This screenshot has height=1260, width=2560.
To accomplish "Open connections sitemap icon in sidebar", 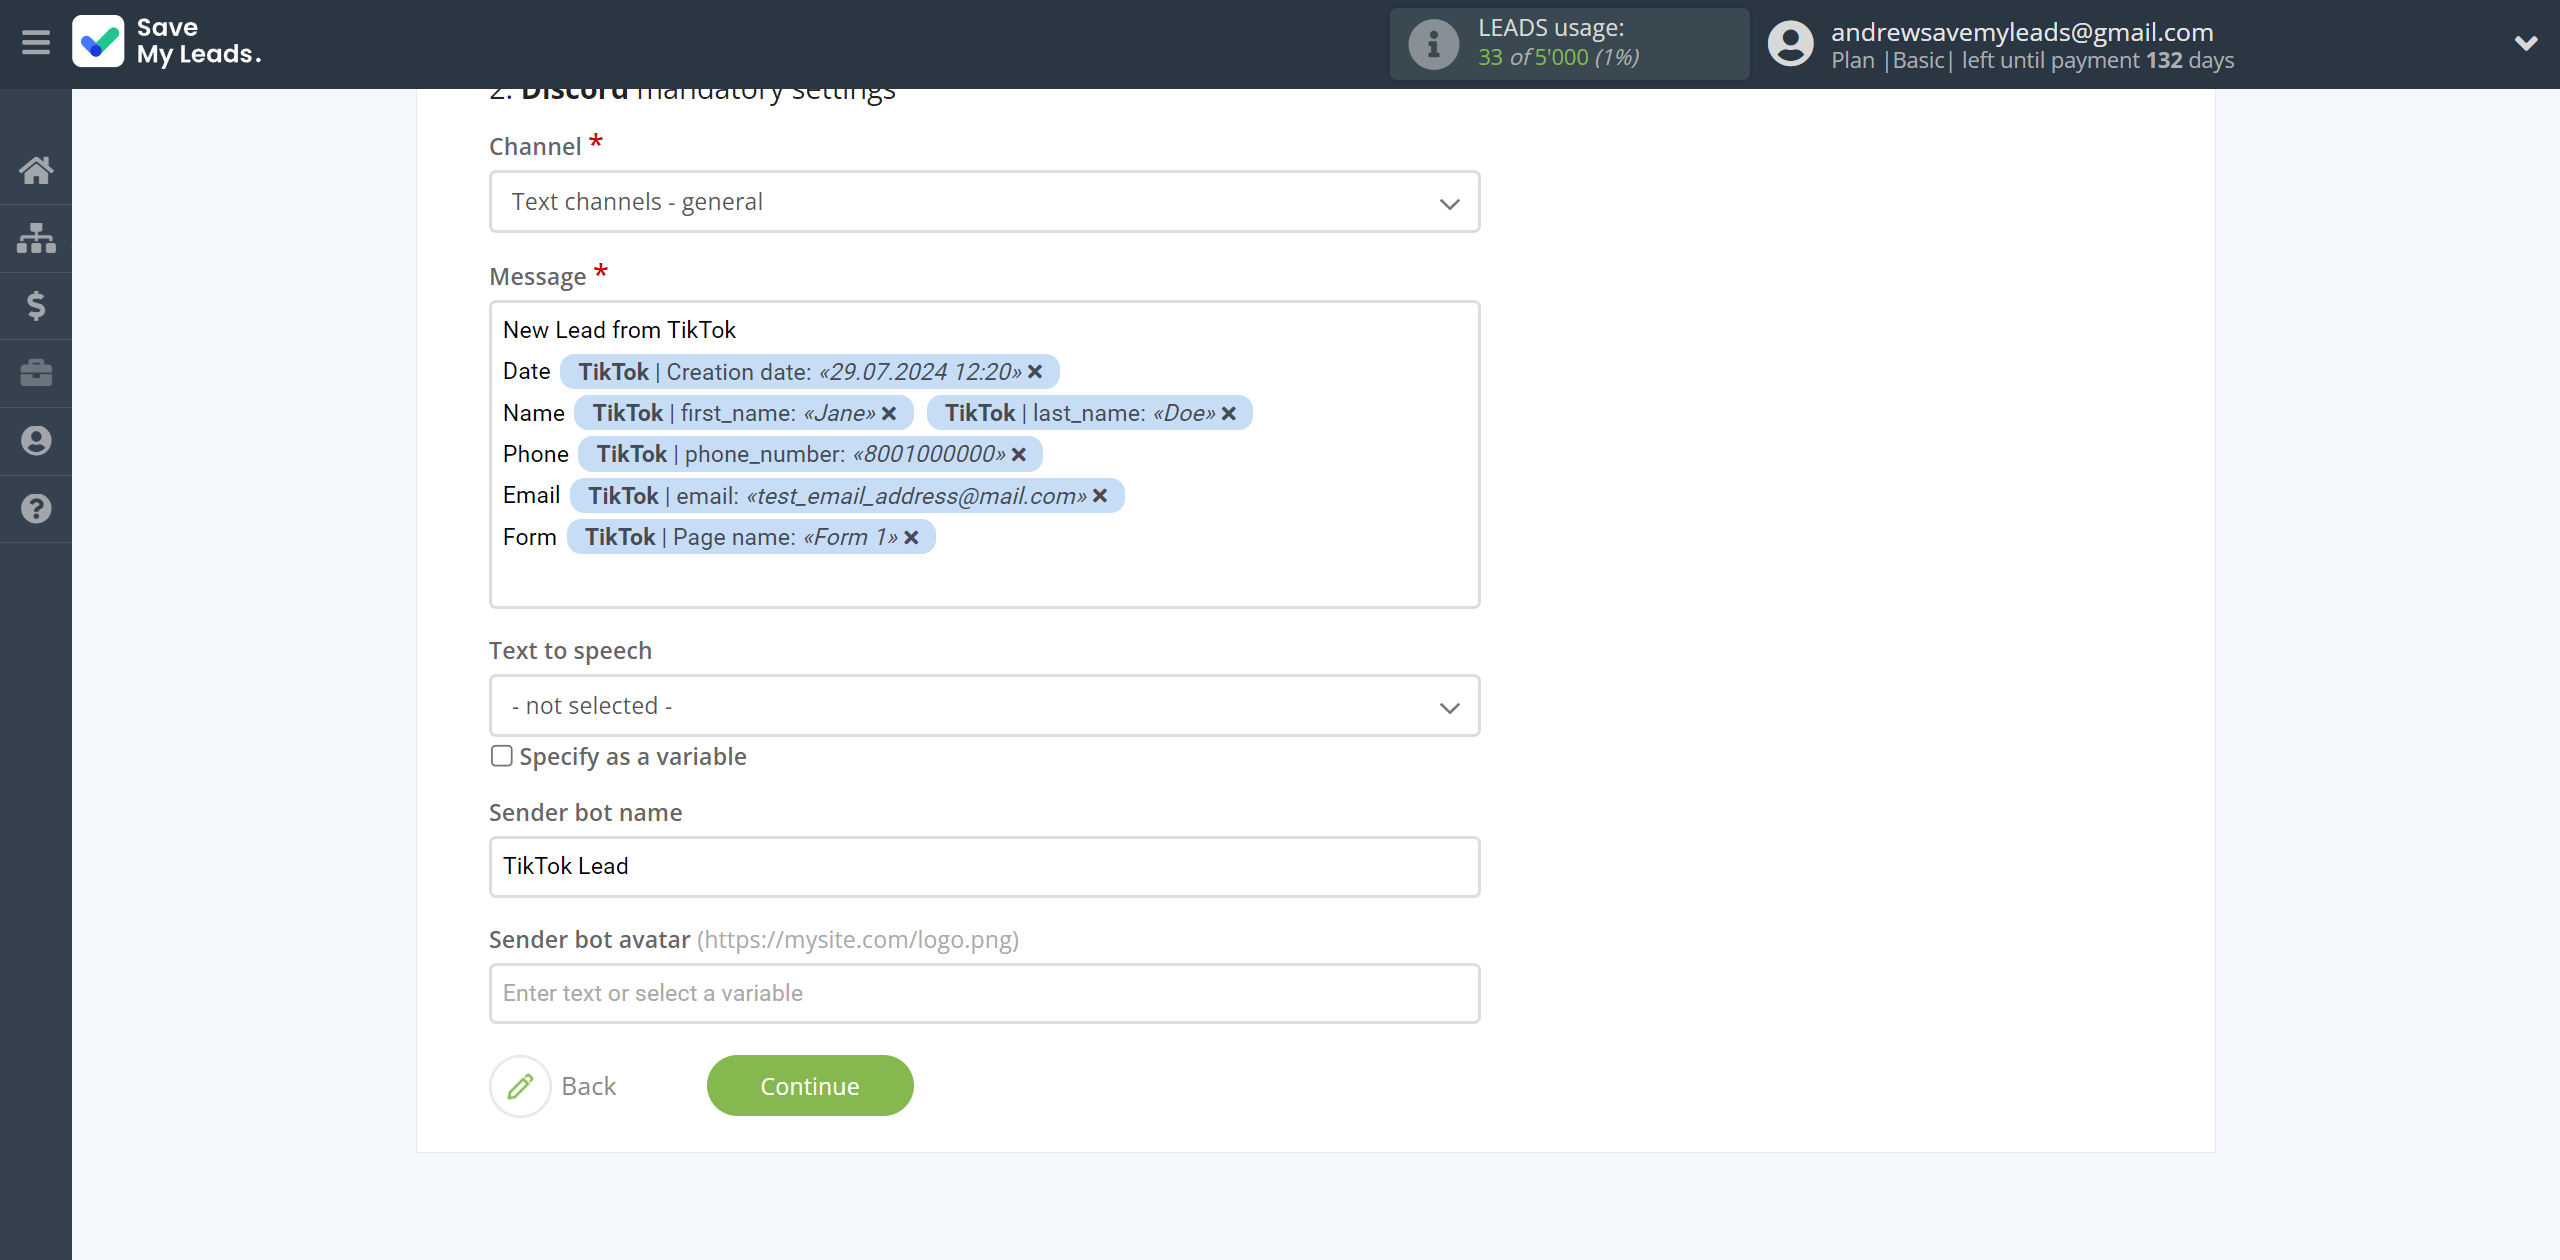I will tap(36, 238).
